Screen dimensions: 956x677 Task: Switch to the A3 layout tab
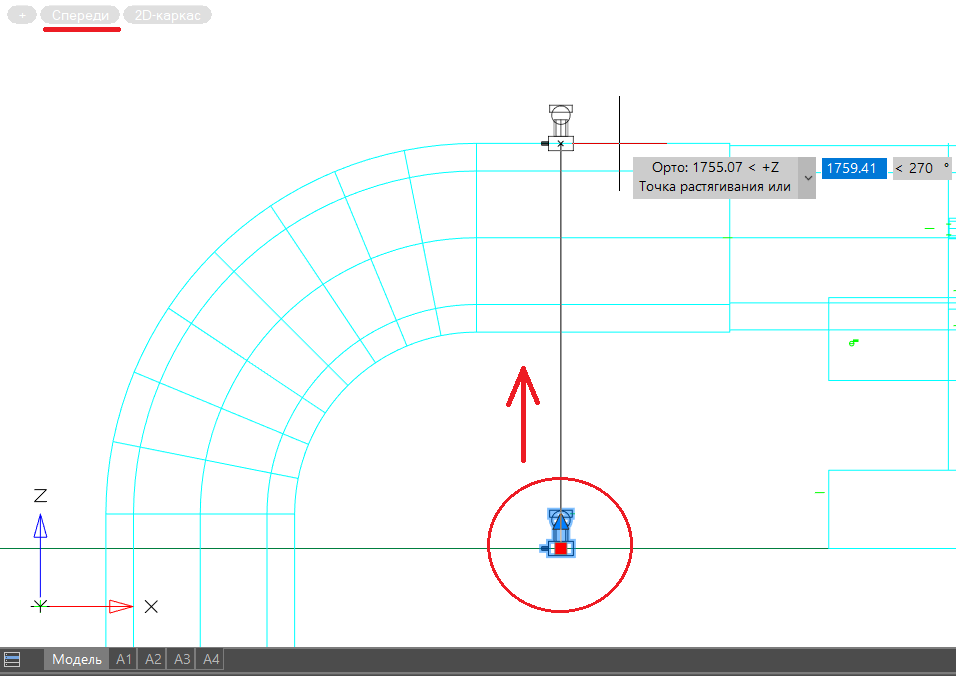coord(182,659)
